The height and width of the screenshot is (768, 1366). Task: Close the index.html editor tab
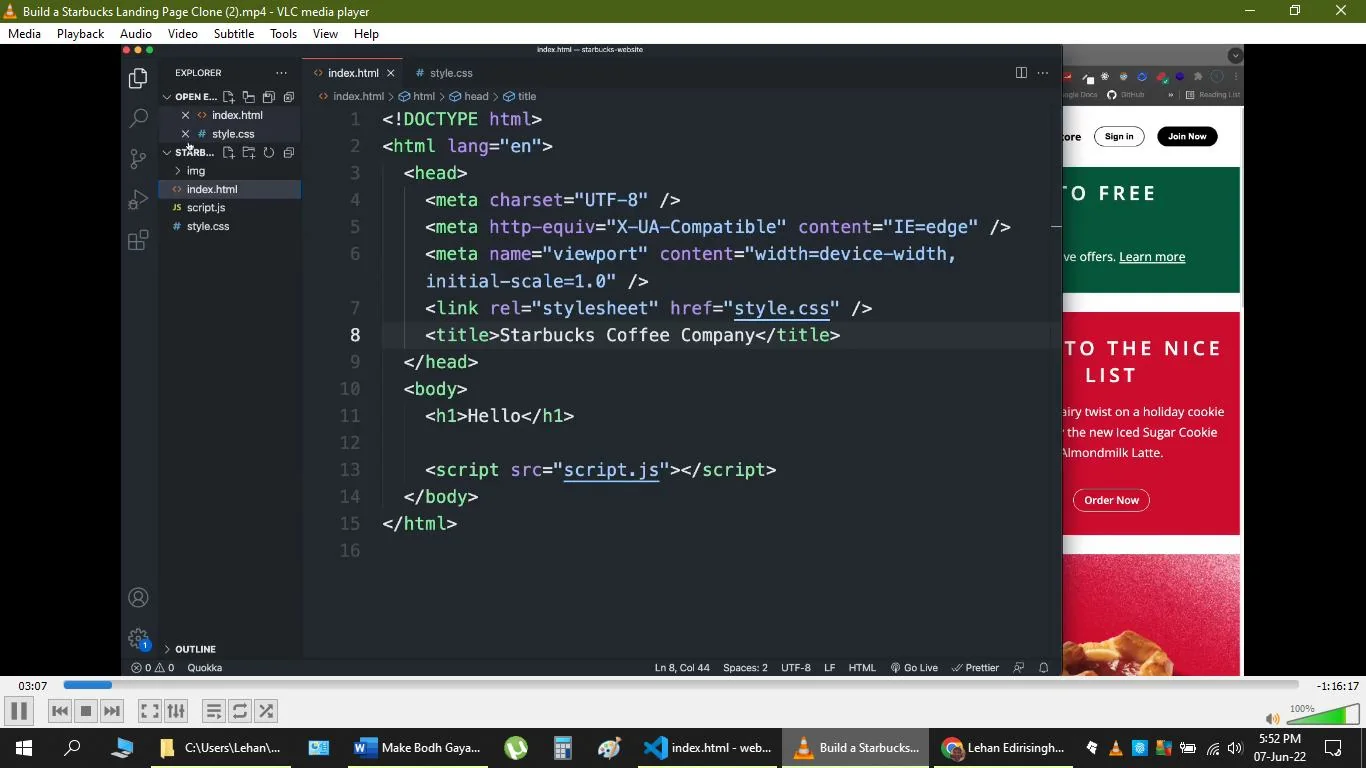[391, 73]
